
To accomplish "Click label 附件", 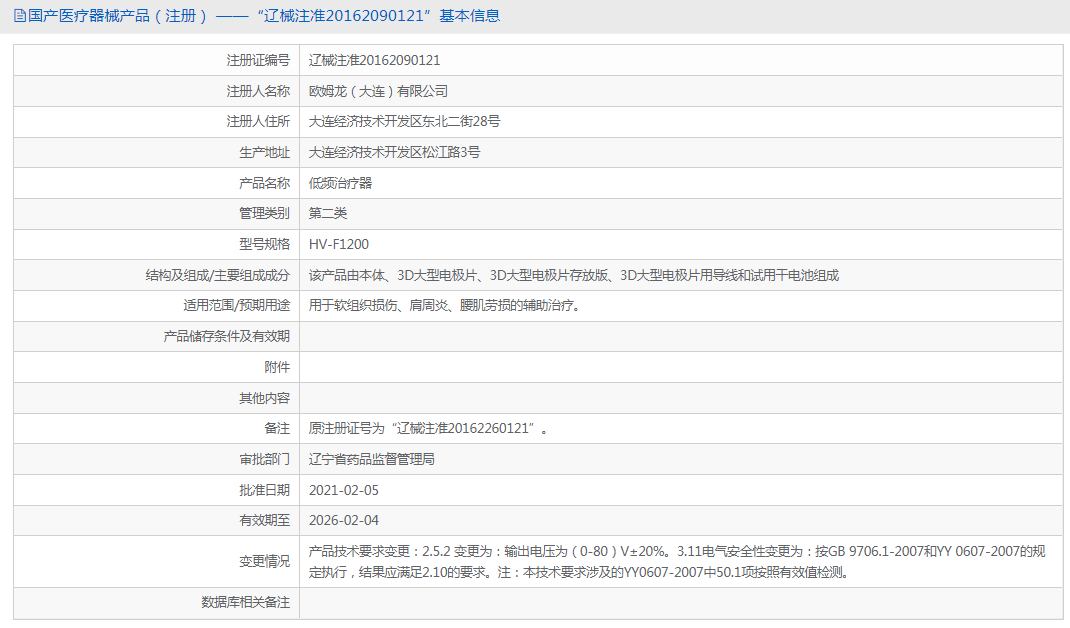I will (277, 367).
